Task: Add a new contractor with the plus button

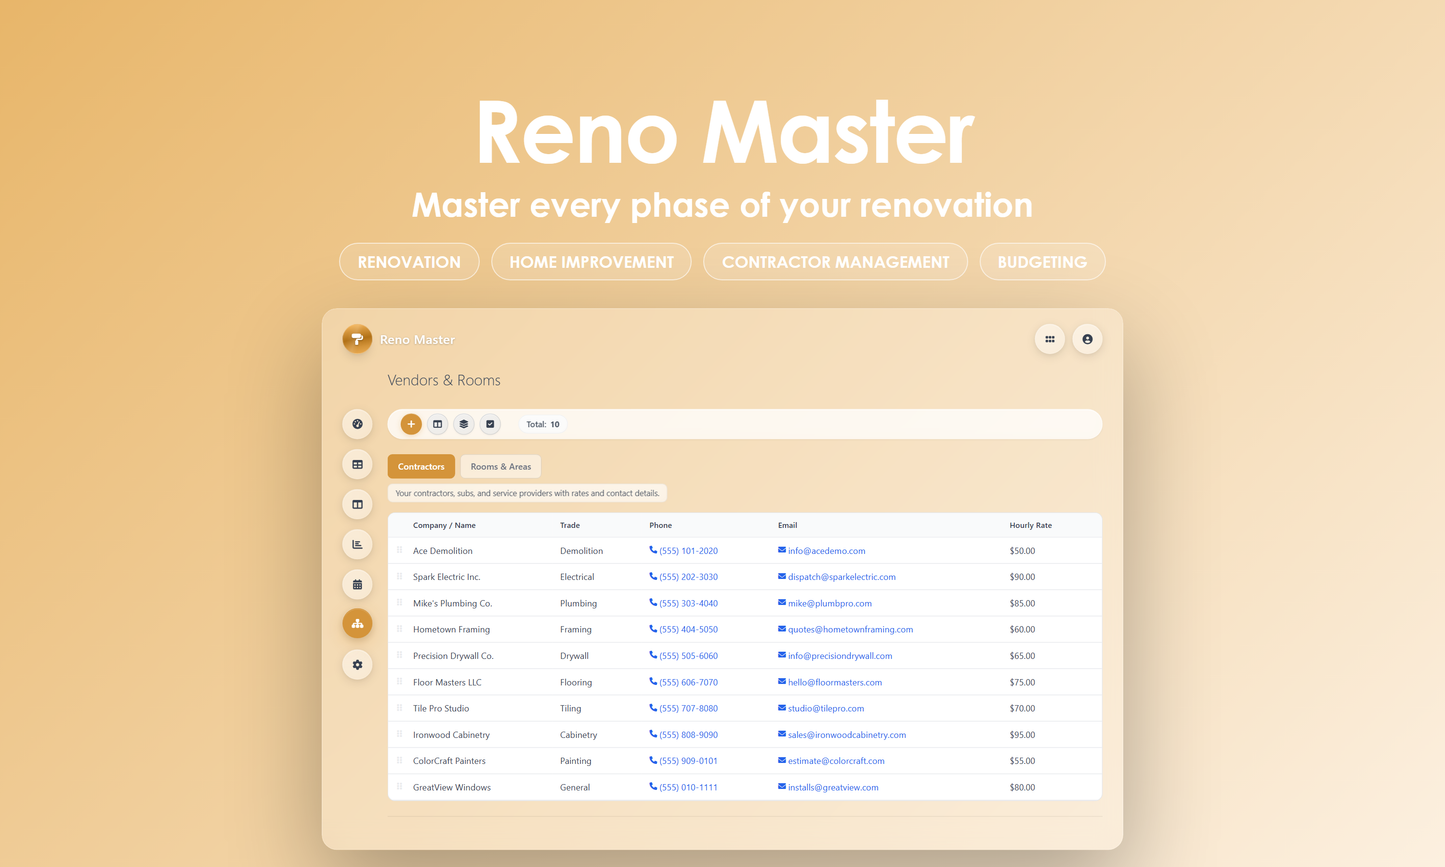Action: point(411,424)
